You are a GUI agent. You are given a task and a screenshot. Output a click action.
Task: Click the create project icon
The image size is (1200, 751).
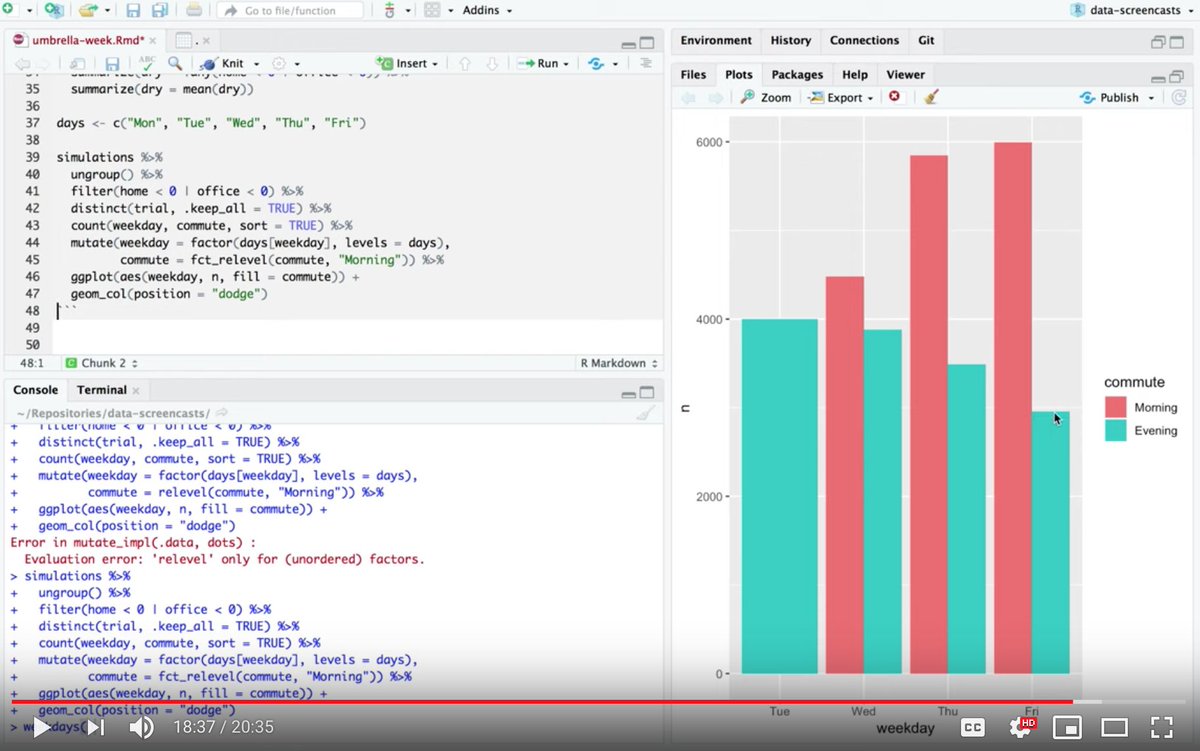click(53, 10)
